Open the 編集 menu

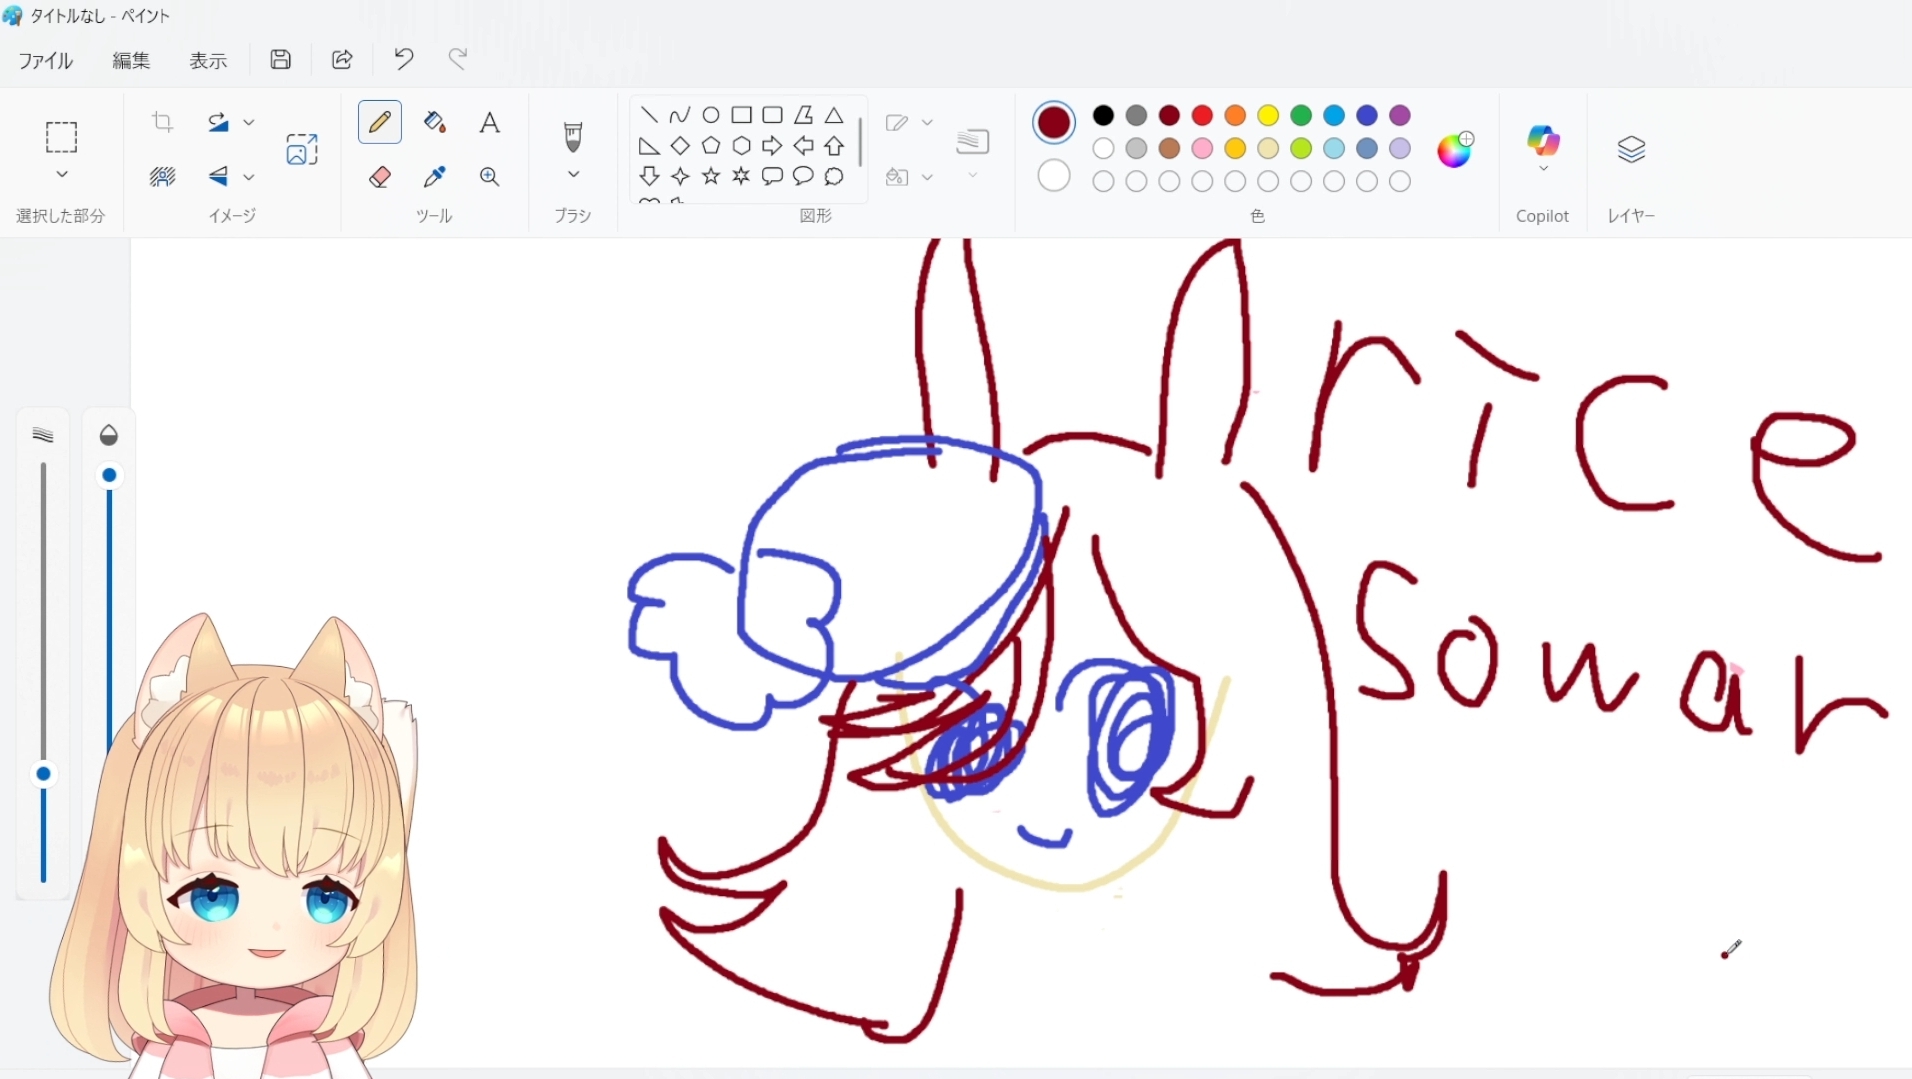coord(131,61)
